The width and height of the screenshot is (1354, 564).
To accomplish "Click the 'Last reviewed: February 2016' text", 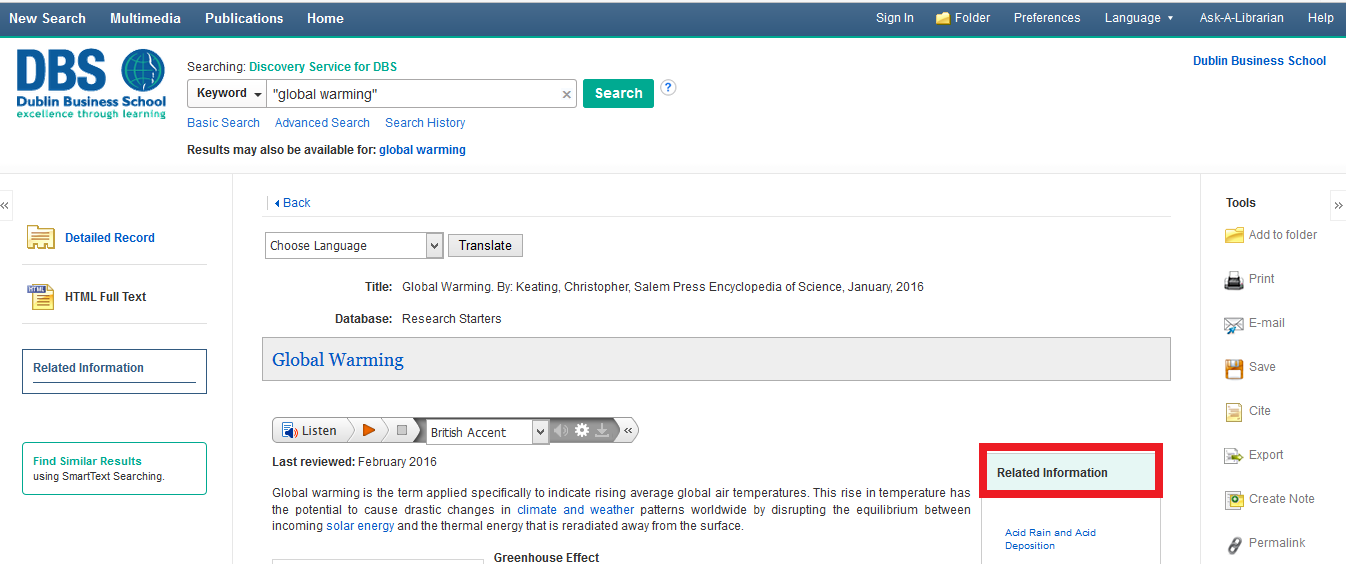I will [354, 462].
